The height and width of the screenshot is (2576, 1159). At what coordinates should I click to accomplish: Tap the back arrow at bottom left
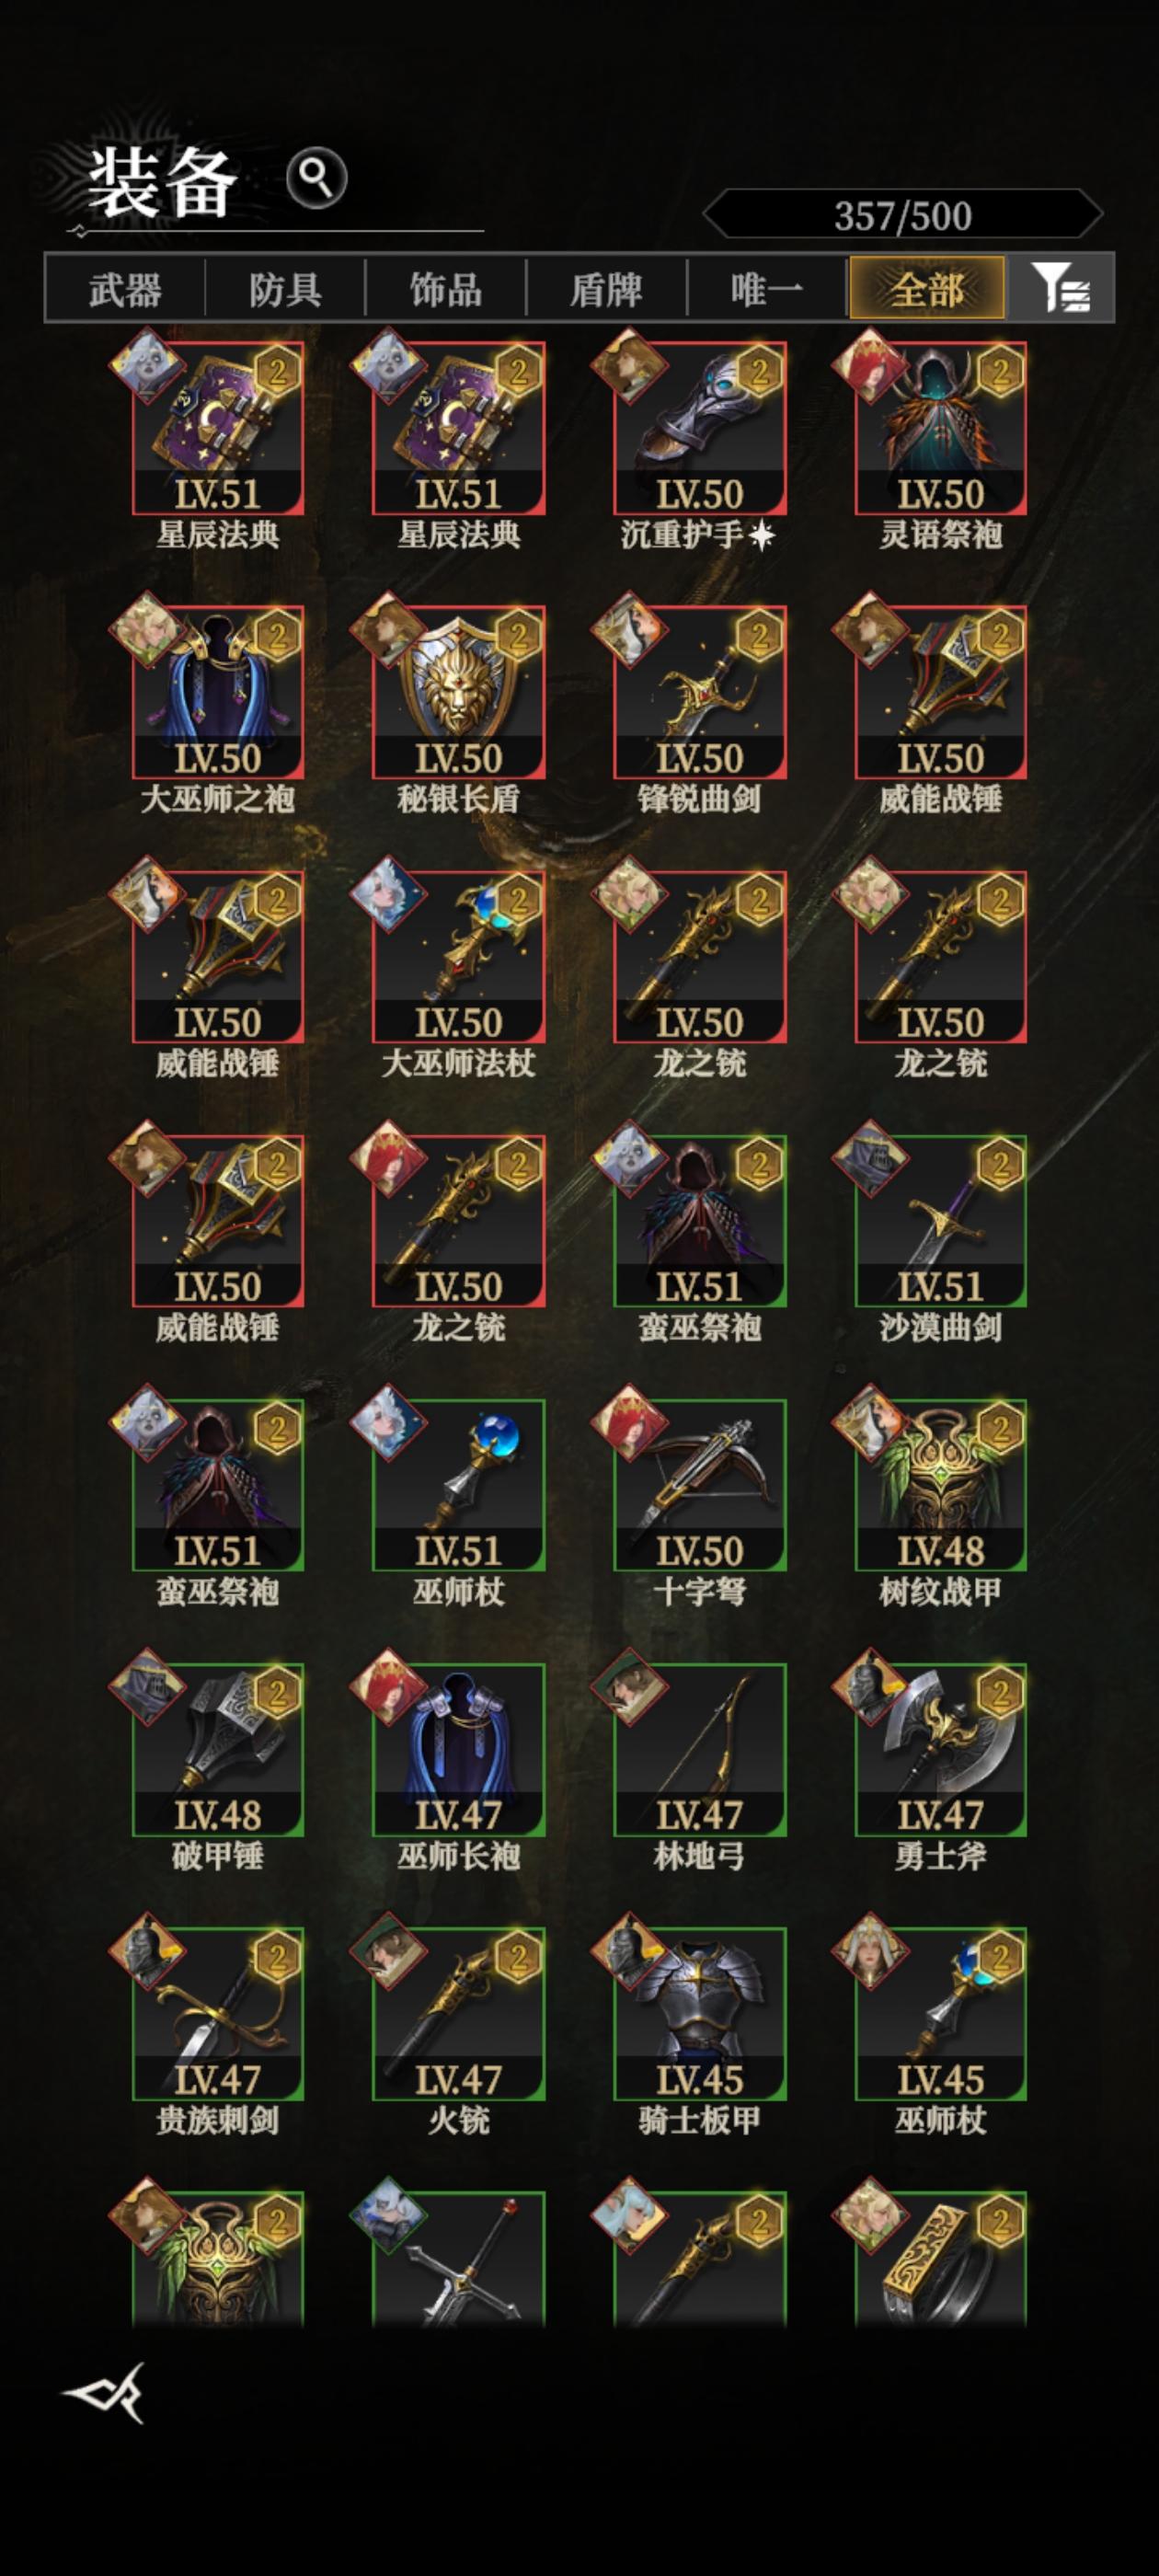(106, 2393)
